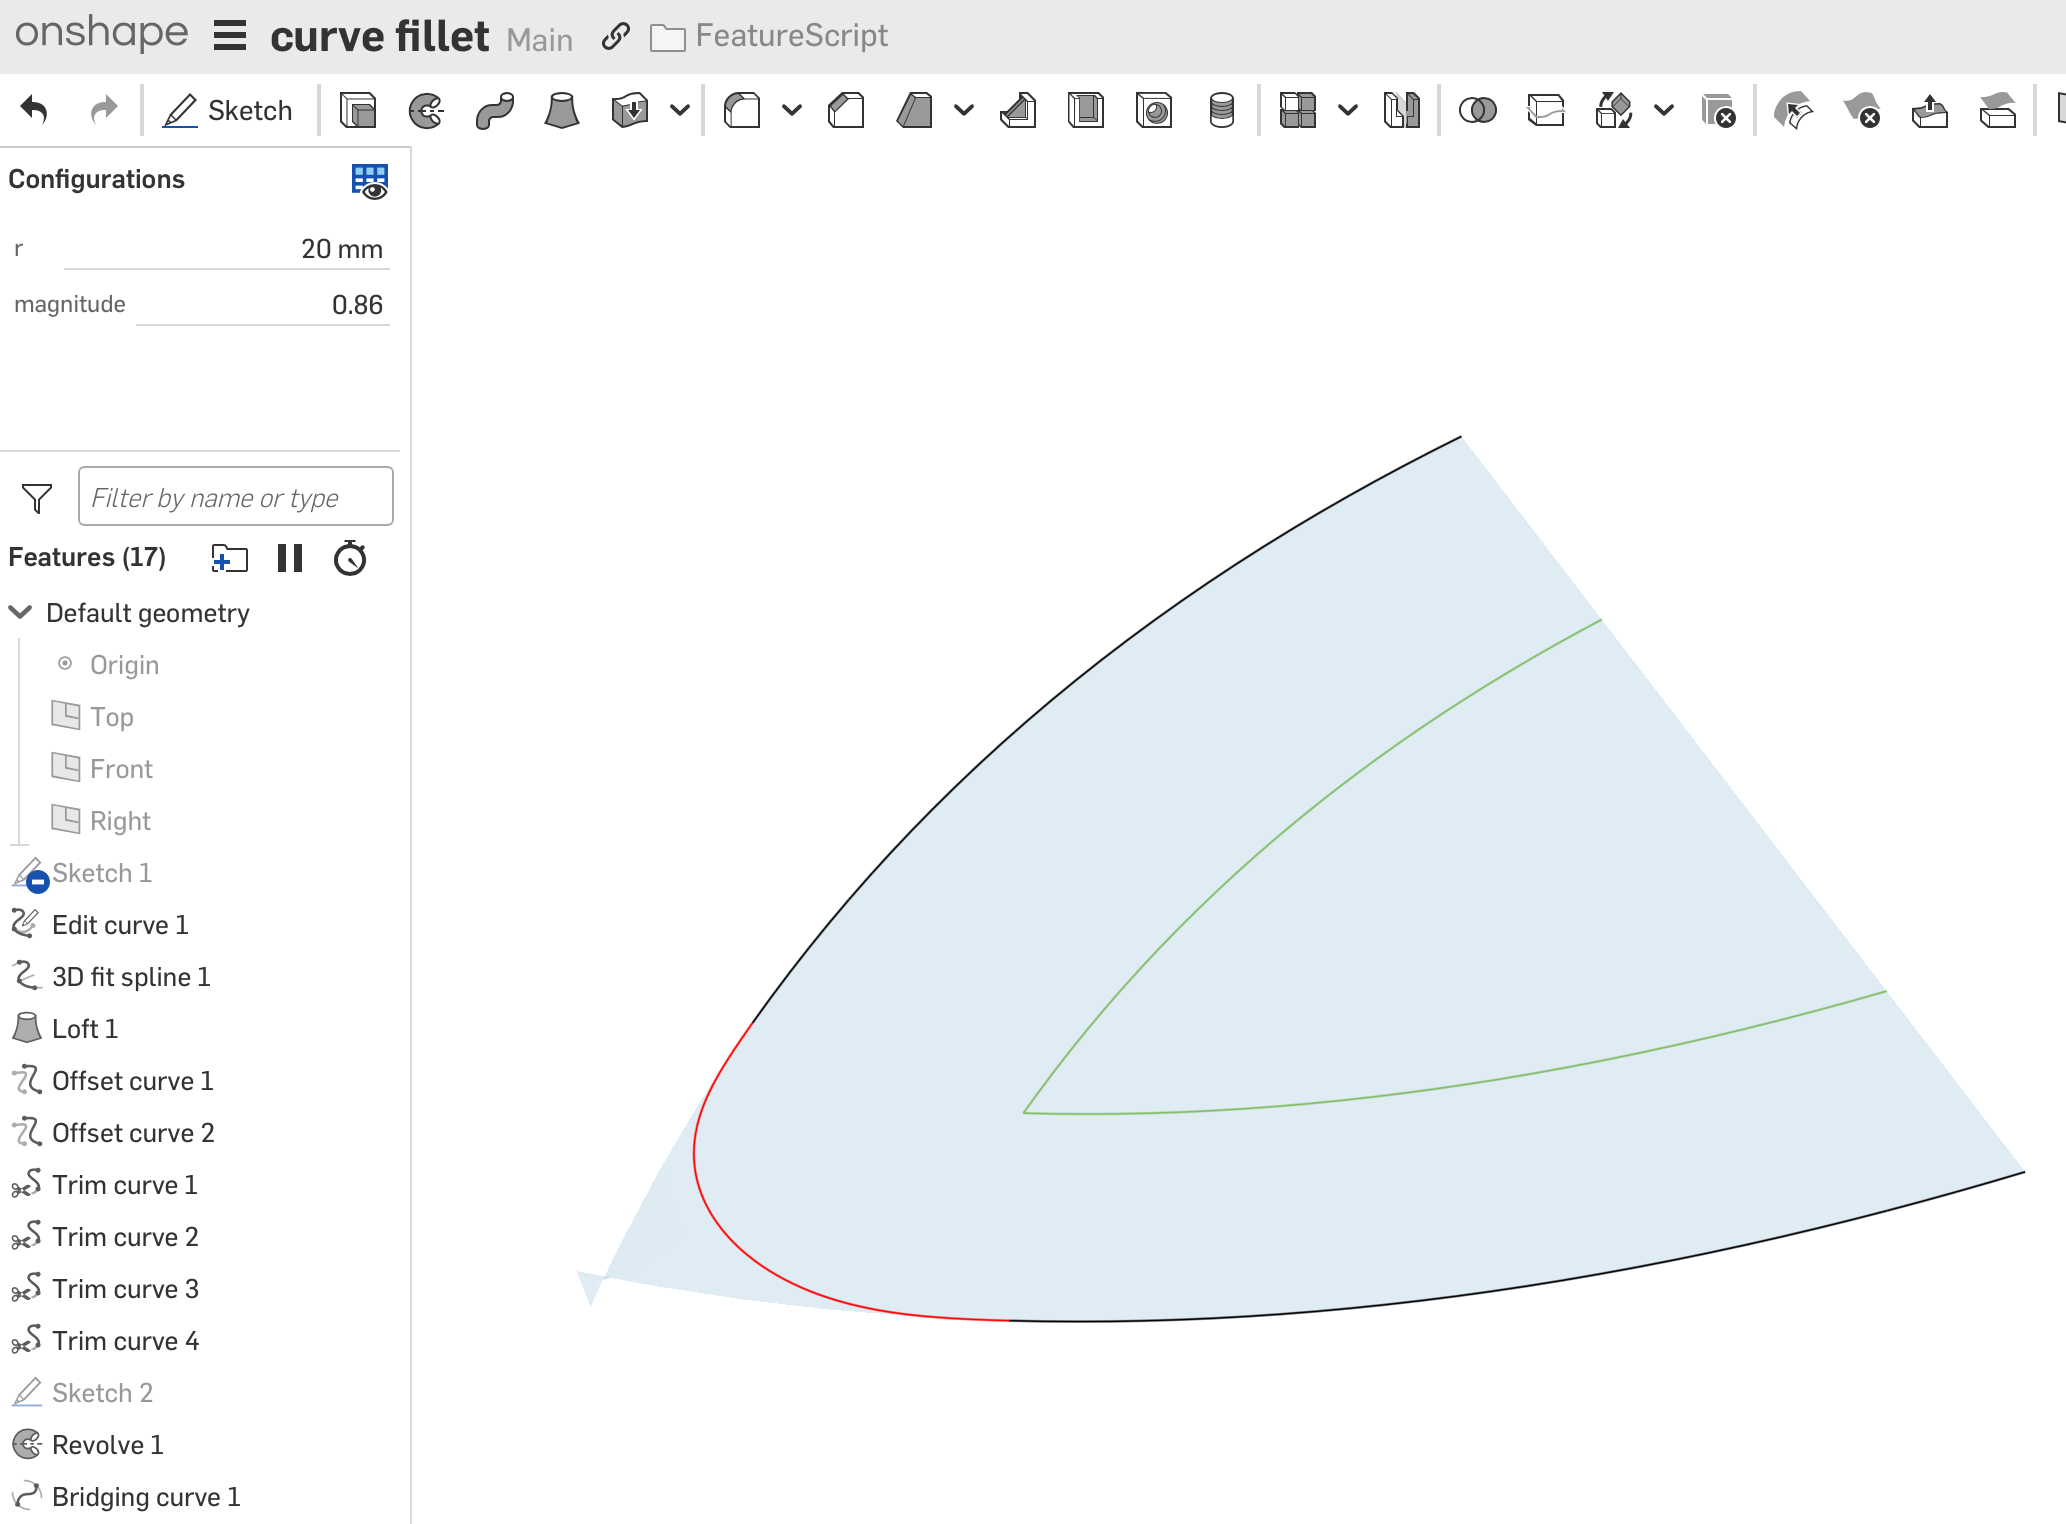2066x1524 pixels.
Task: Select the Revolve tool in toolbar
Action: coord(426,110)
